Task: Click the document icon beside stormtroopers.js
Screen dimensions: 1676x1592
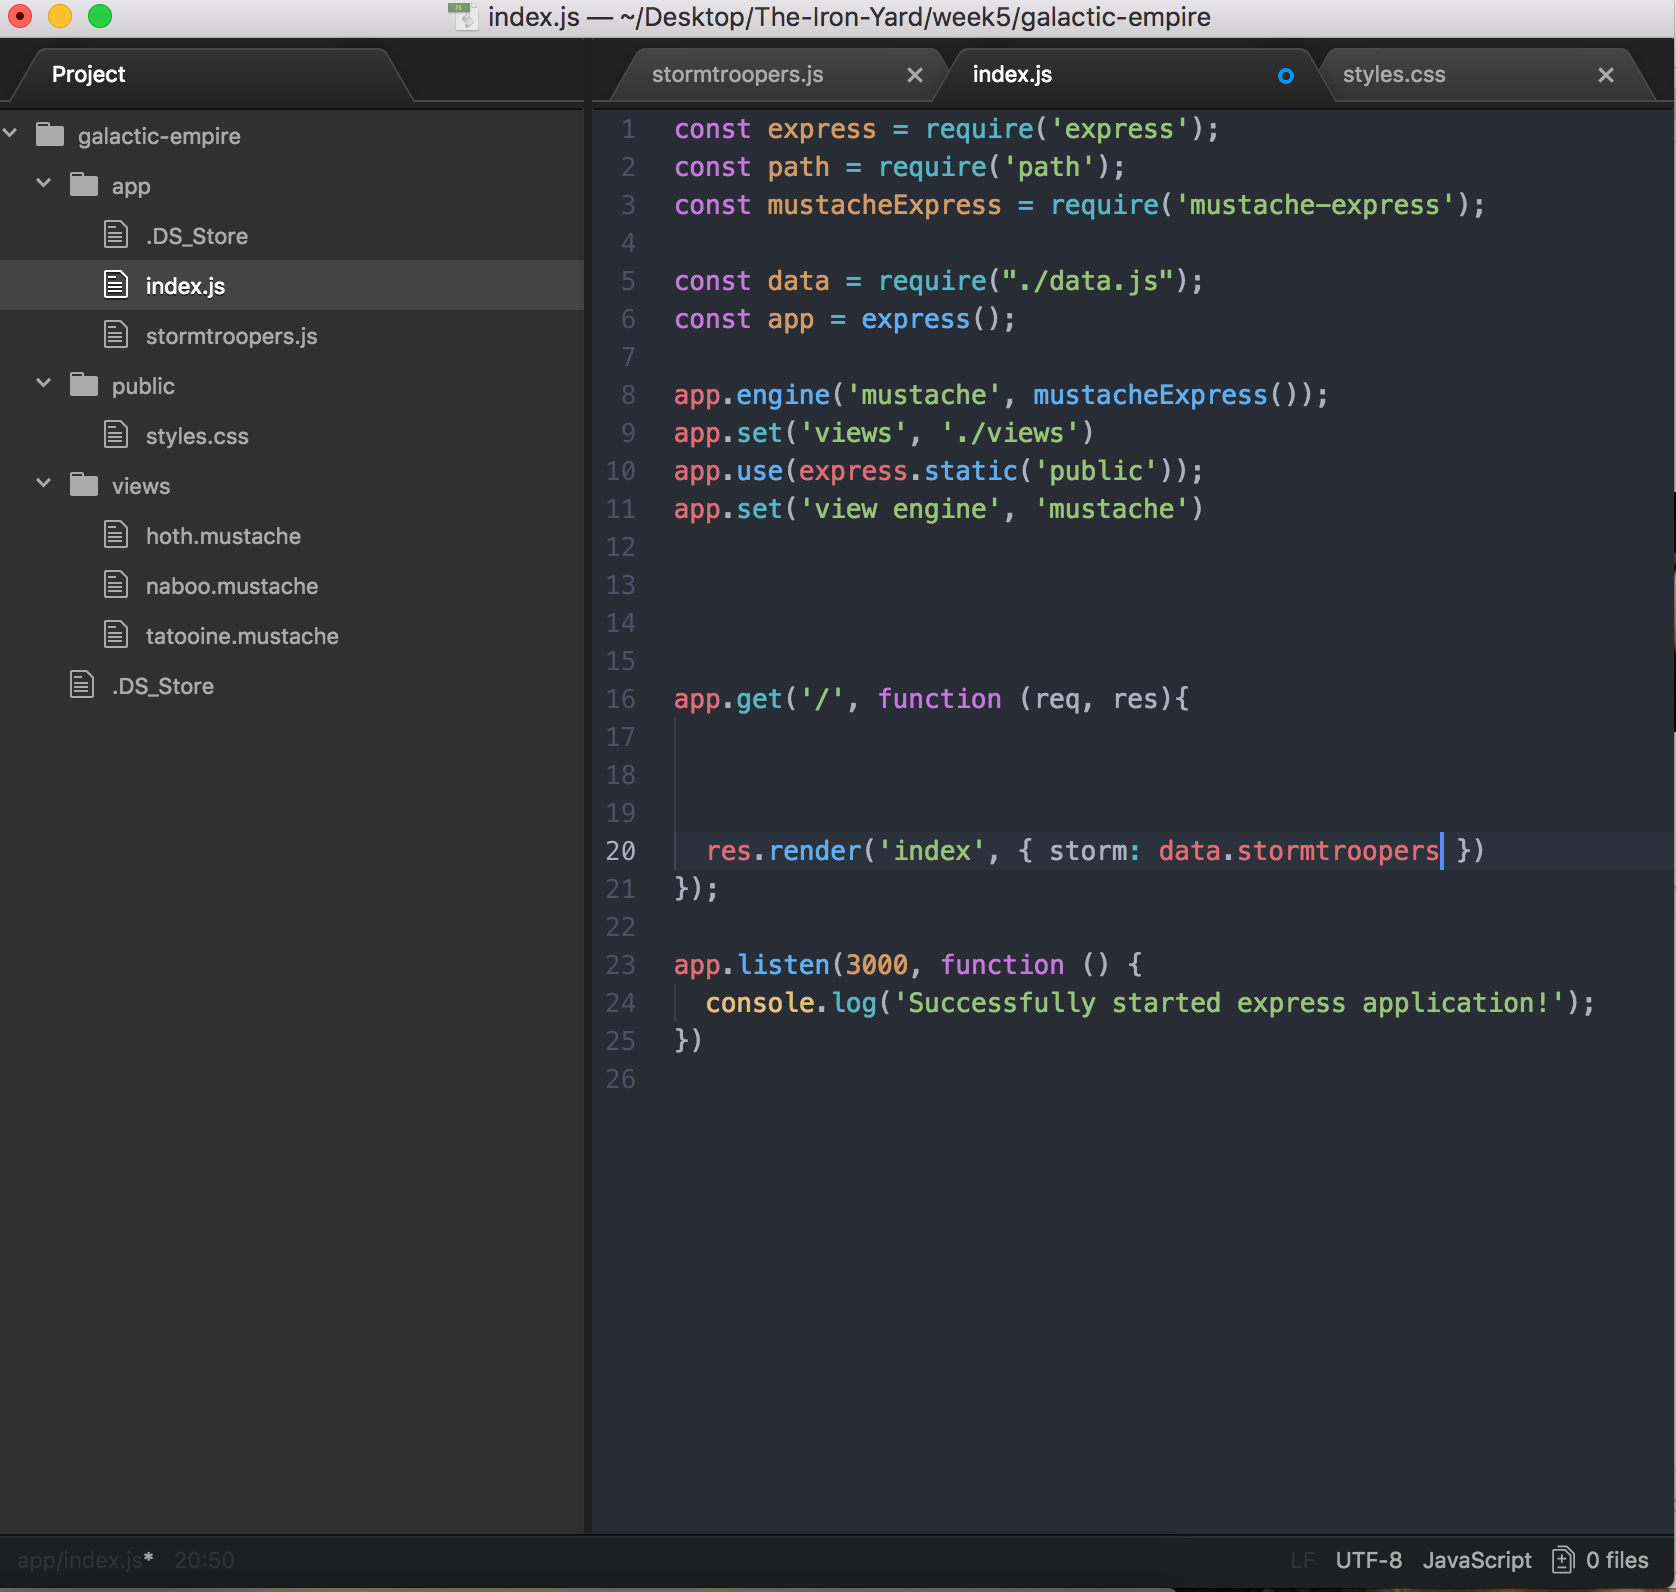Action: tap(116, 335)
